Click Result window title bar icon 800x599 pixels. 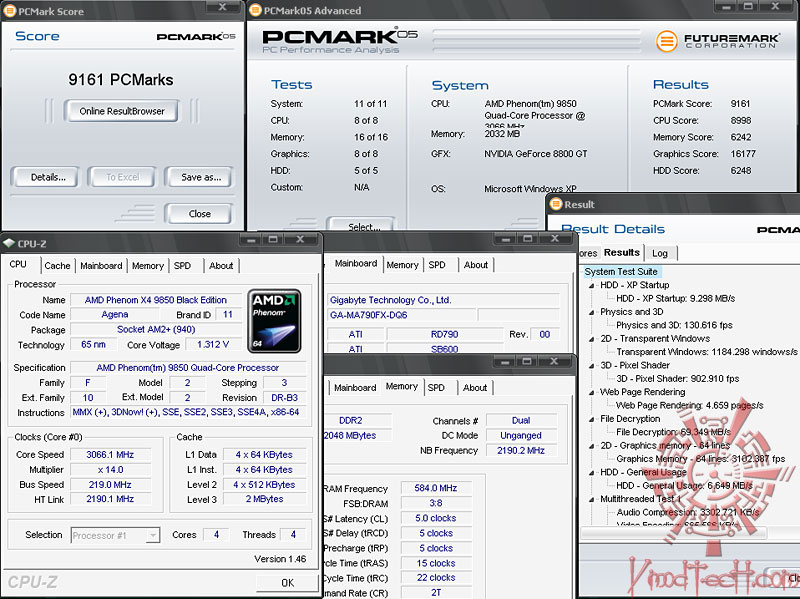(x=556, y=204)
